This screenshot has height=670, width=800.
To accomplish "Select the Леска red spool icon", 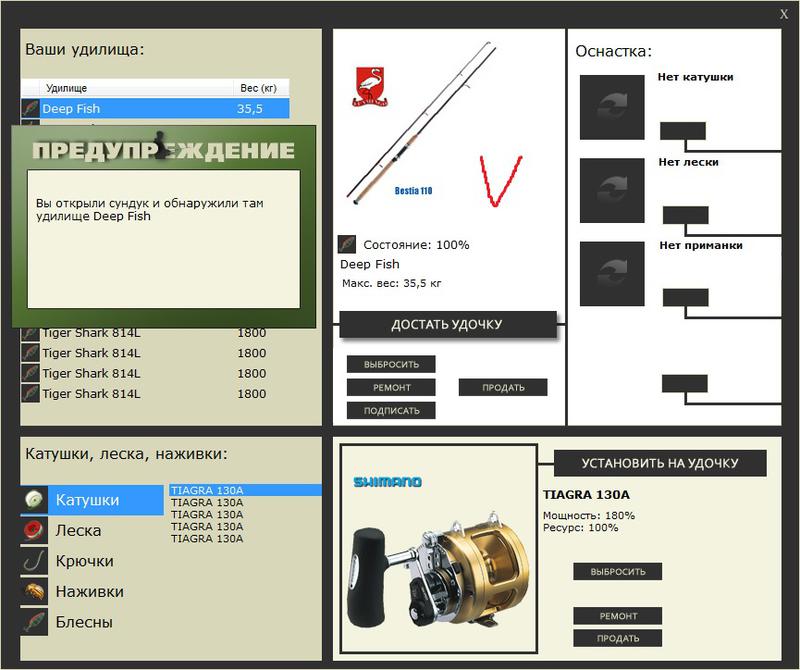I will click(34, 531).
